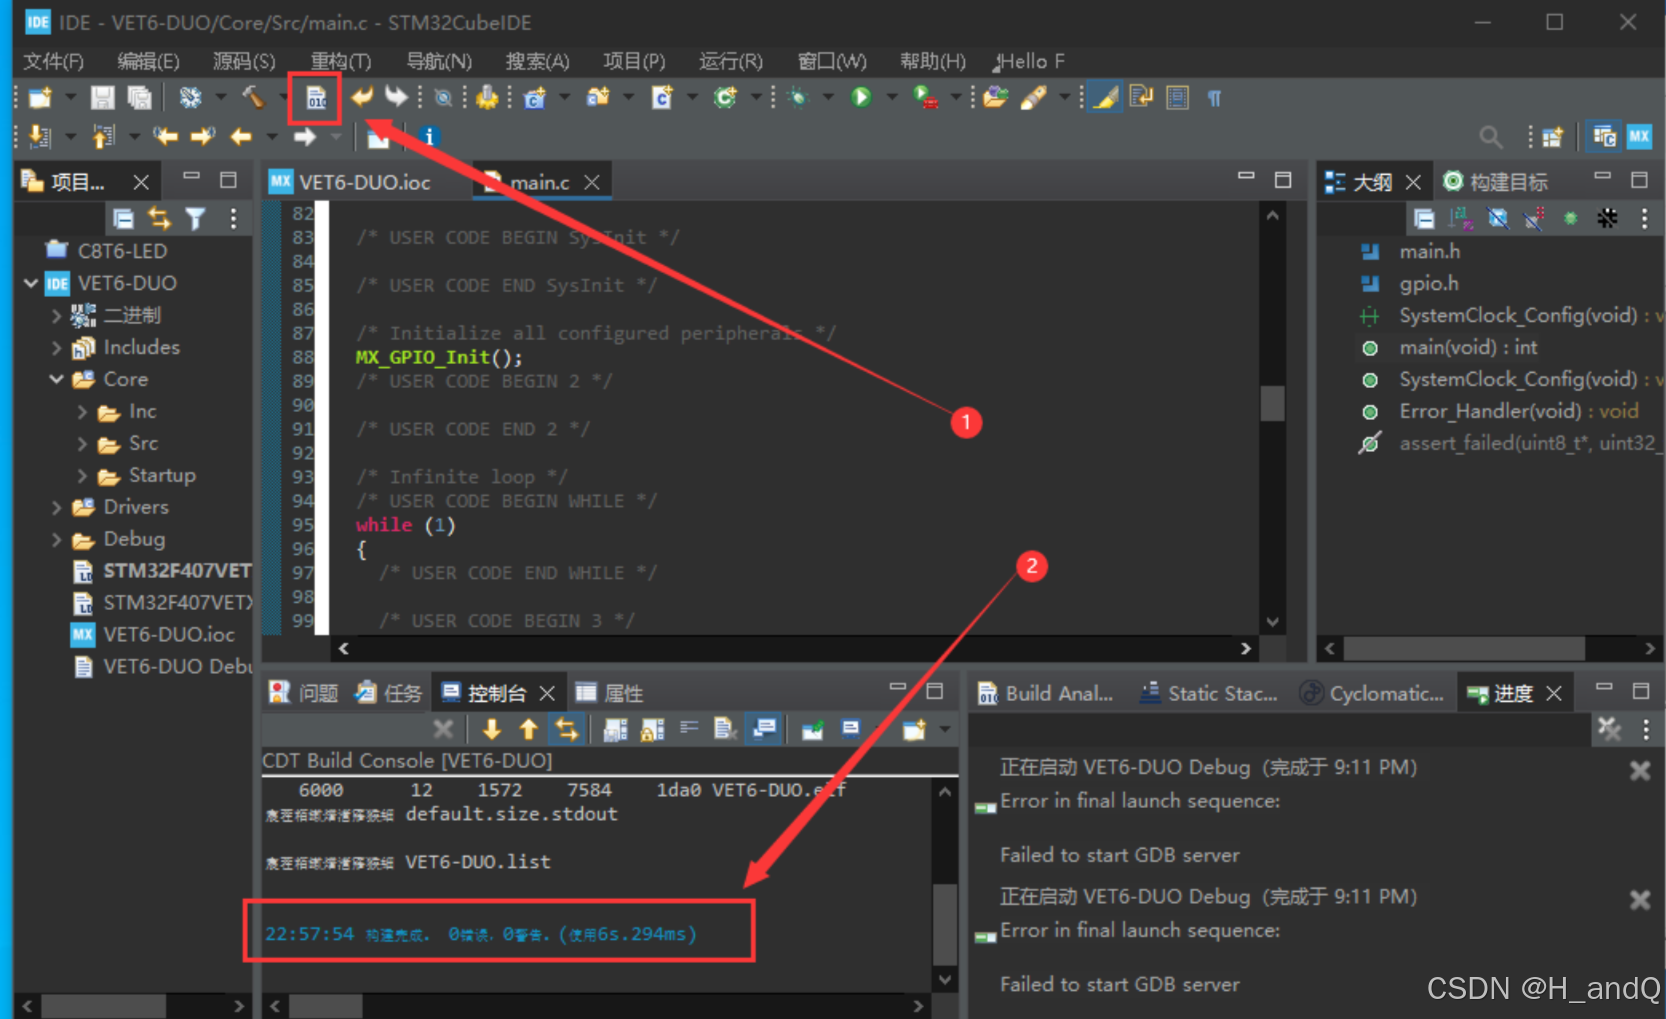Toggle the highlighter mark occurrences button
This screenshot has height=1019, width=1666.
click(x=1105, y=97)
